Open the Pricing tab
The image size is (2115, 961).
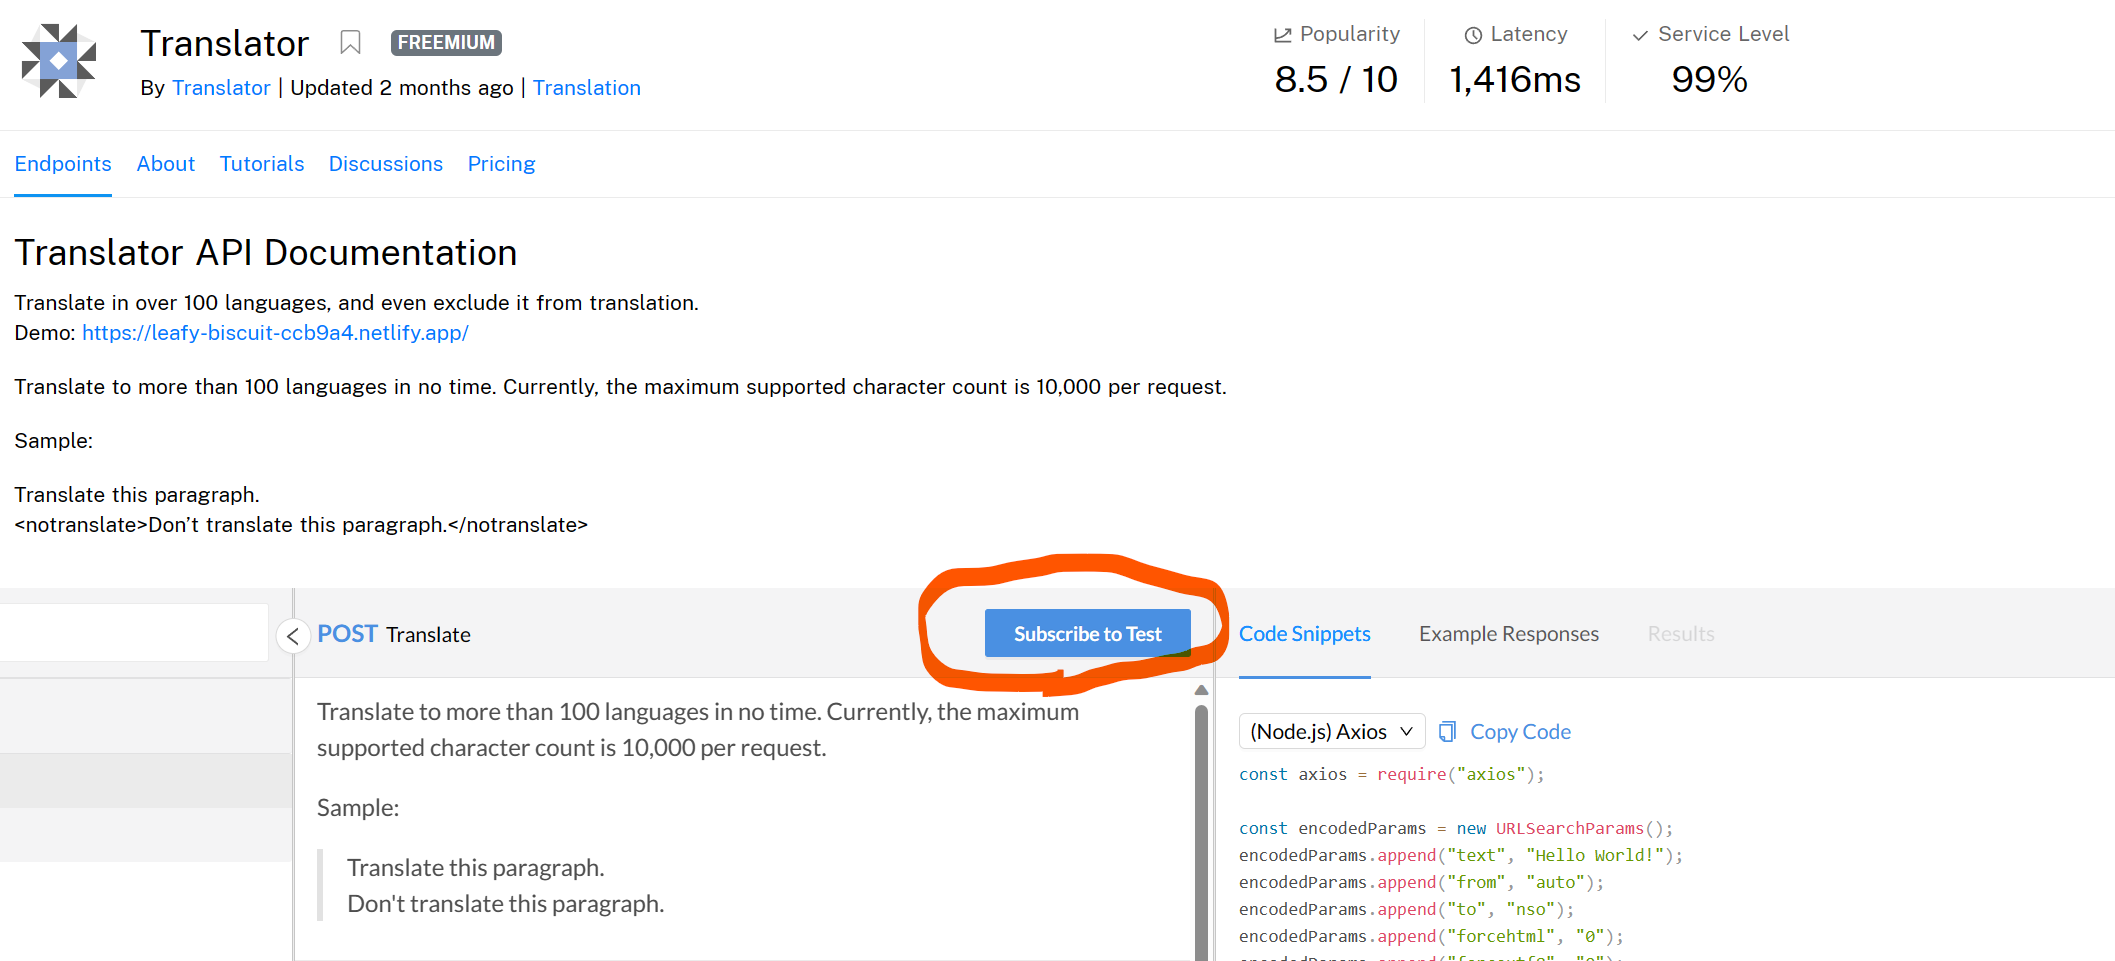pyautogui.click(x=502, y=164)
